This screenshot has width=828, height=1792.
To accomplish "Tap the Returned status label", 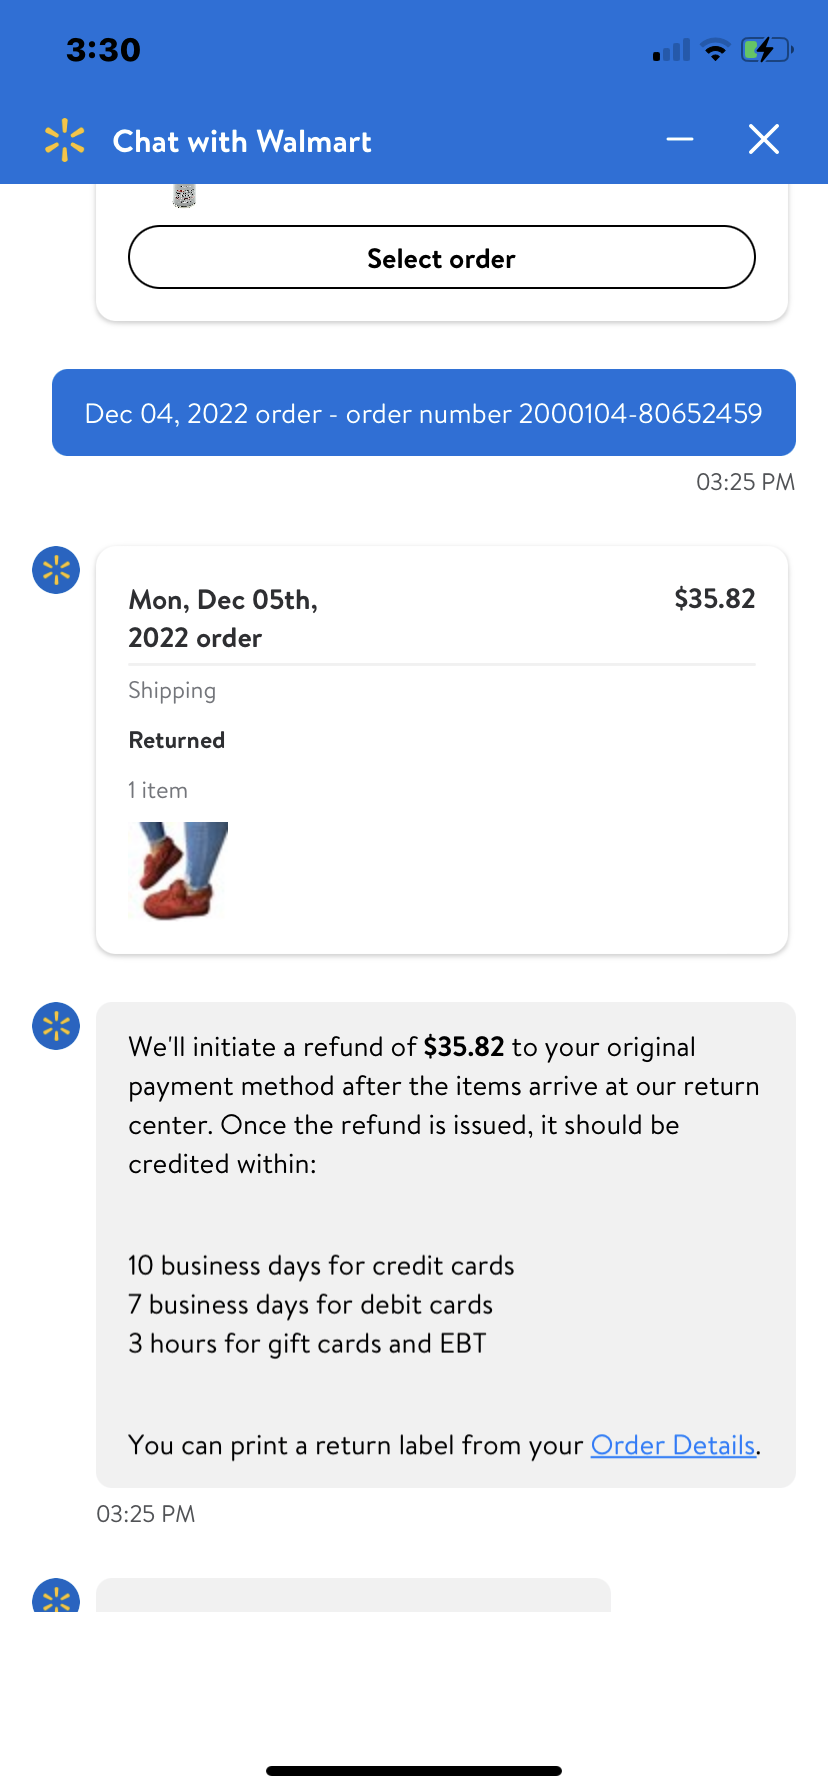I will coord(177,740).
